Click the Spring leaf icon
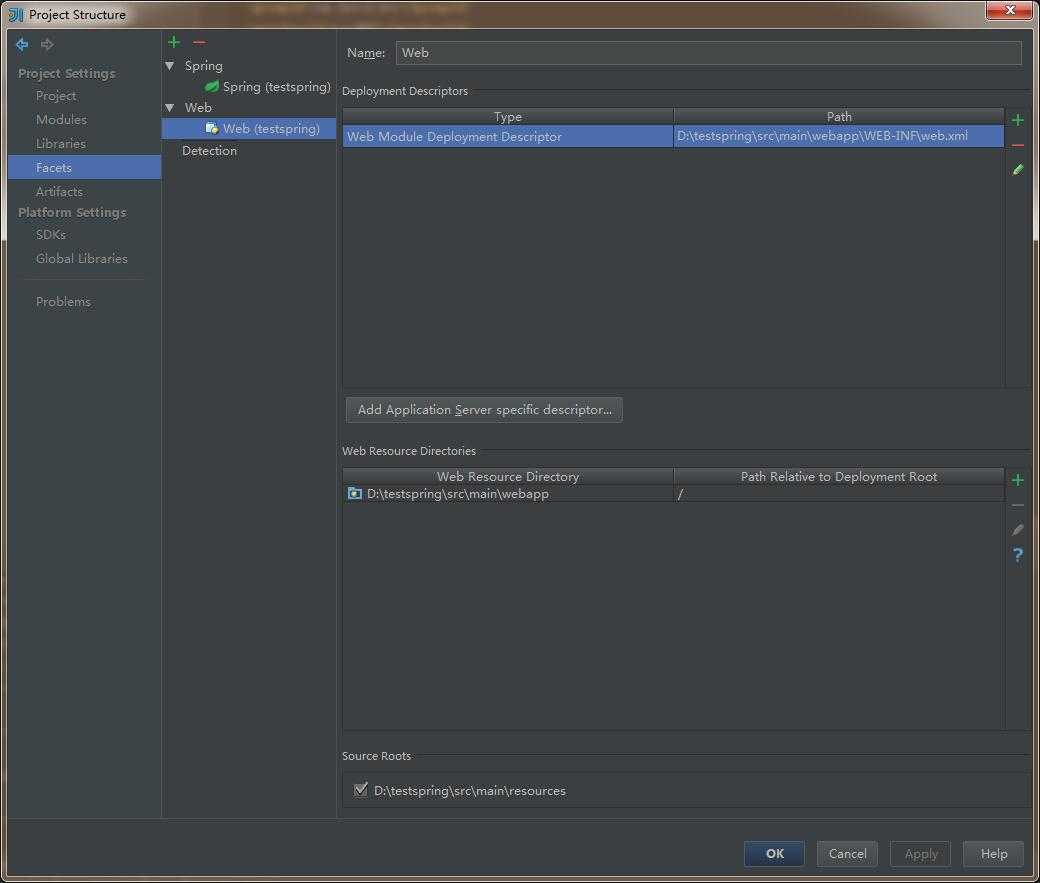1040x883 pixels. [212, 86]
